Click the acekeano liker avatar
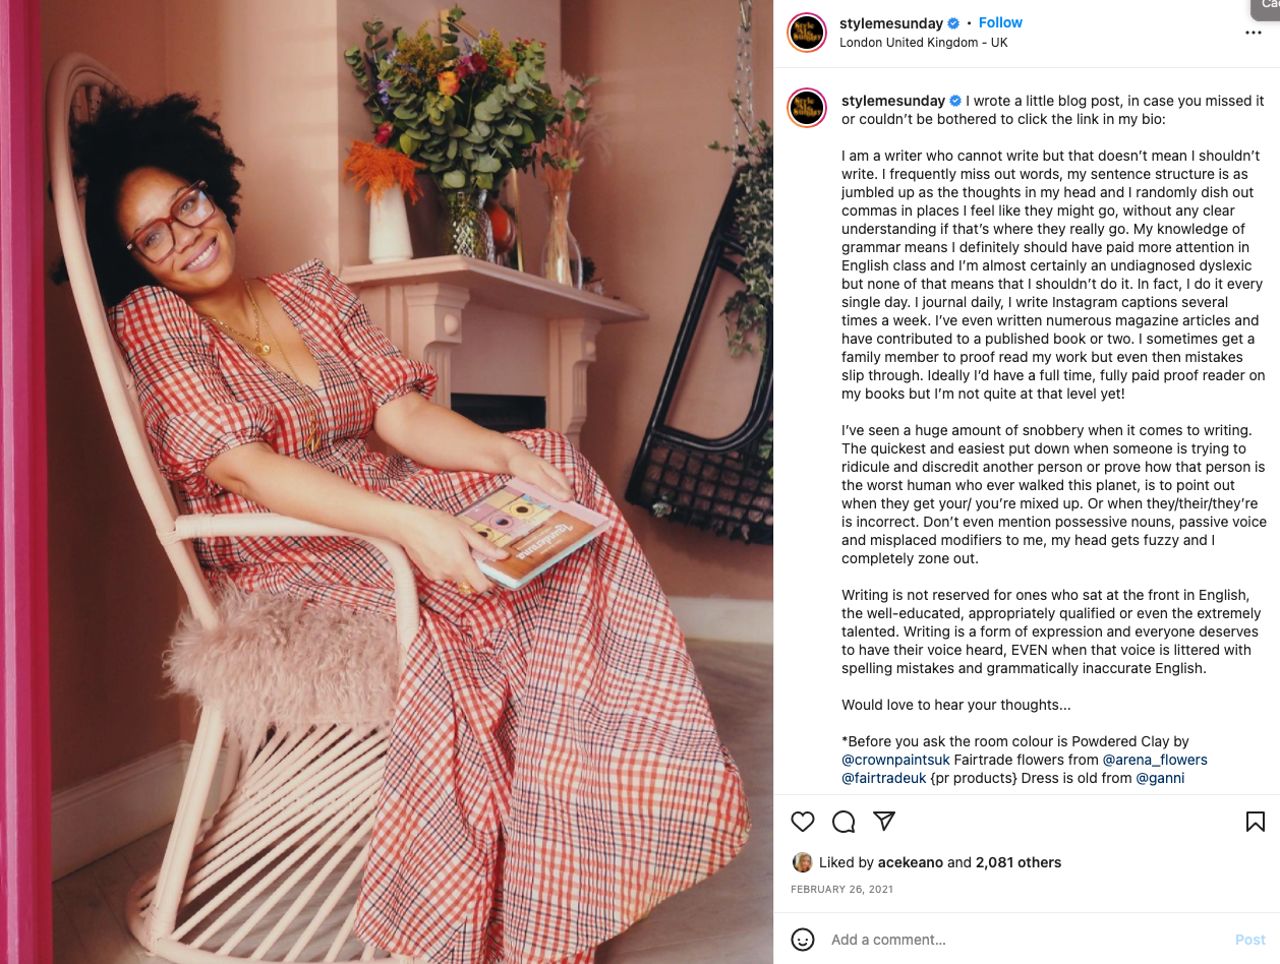1280x964 pixels. 802,862
